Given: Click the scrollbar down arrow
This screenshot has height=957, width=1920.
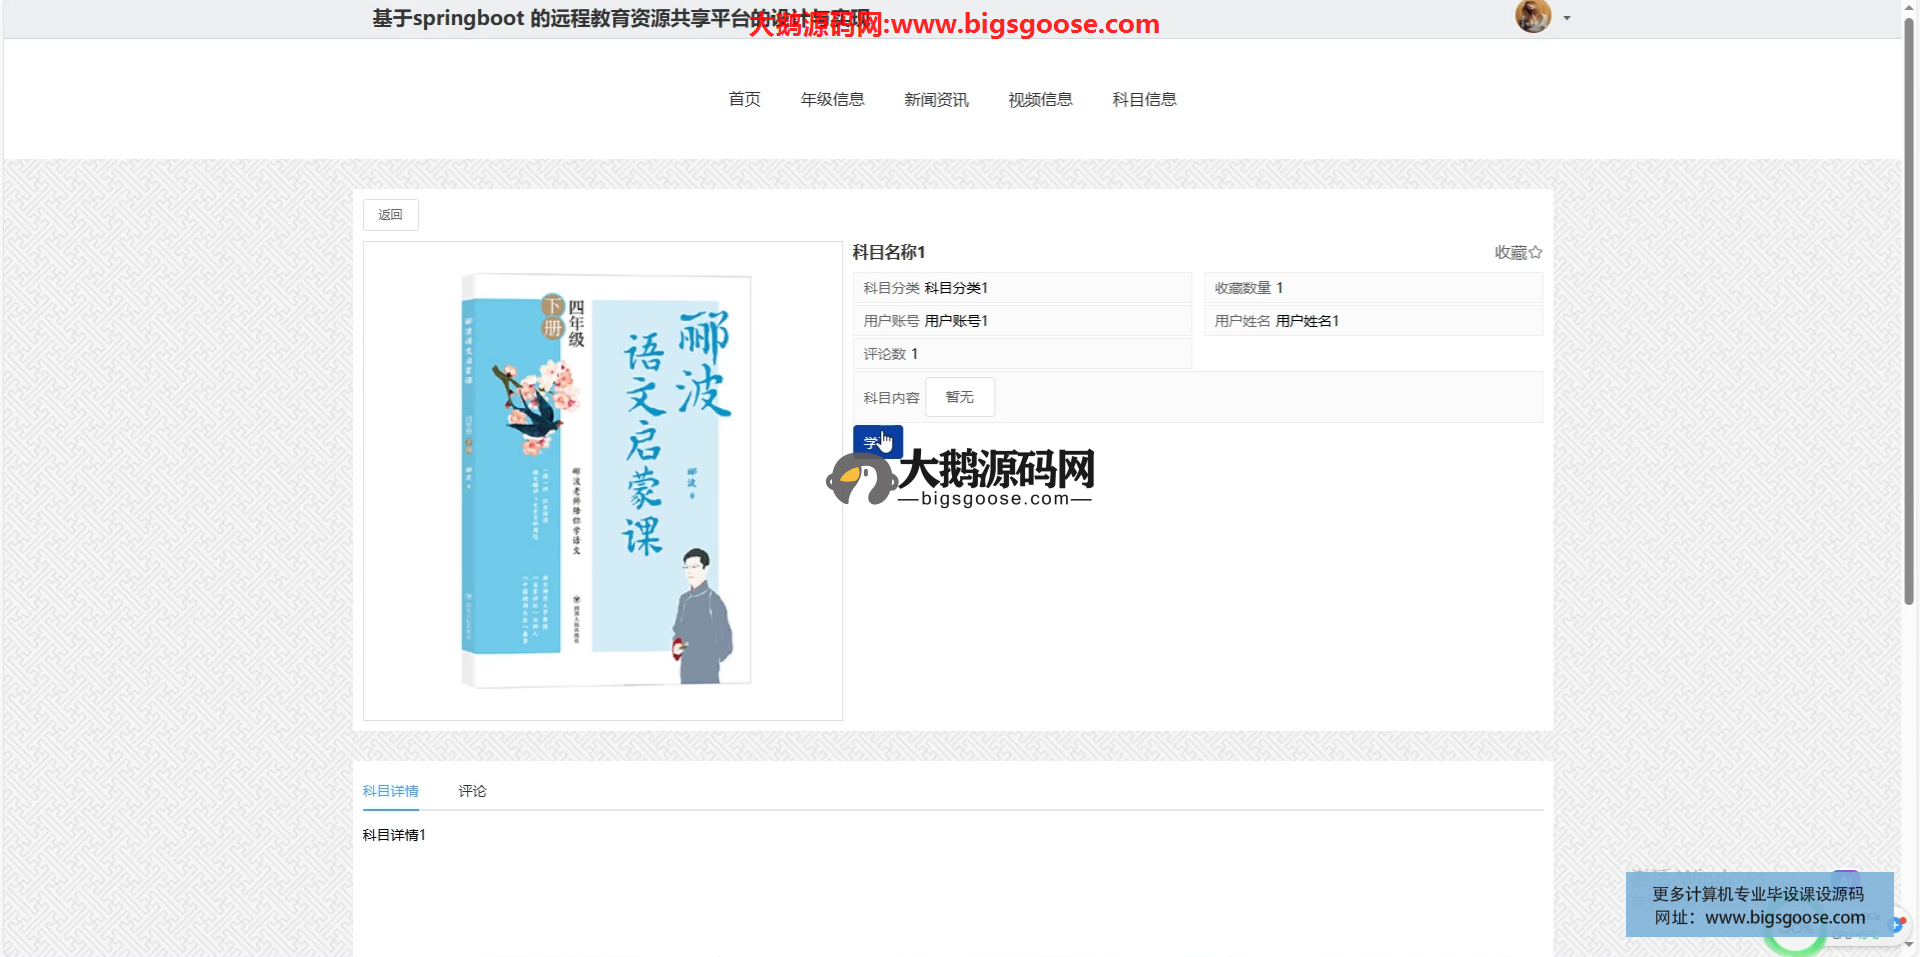Looking at the screenshot, I should click(1909, 945).
